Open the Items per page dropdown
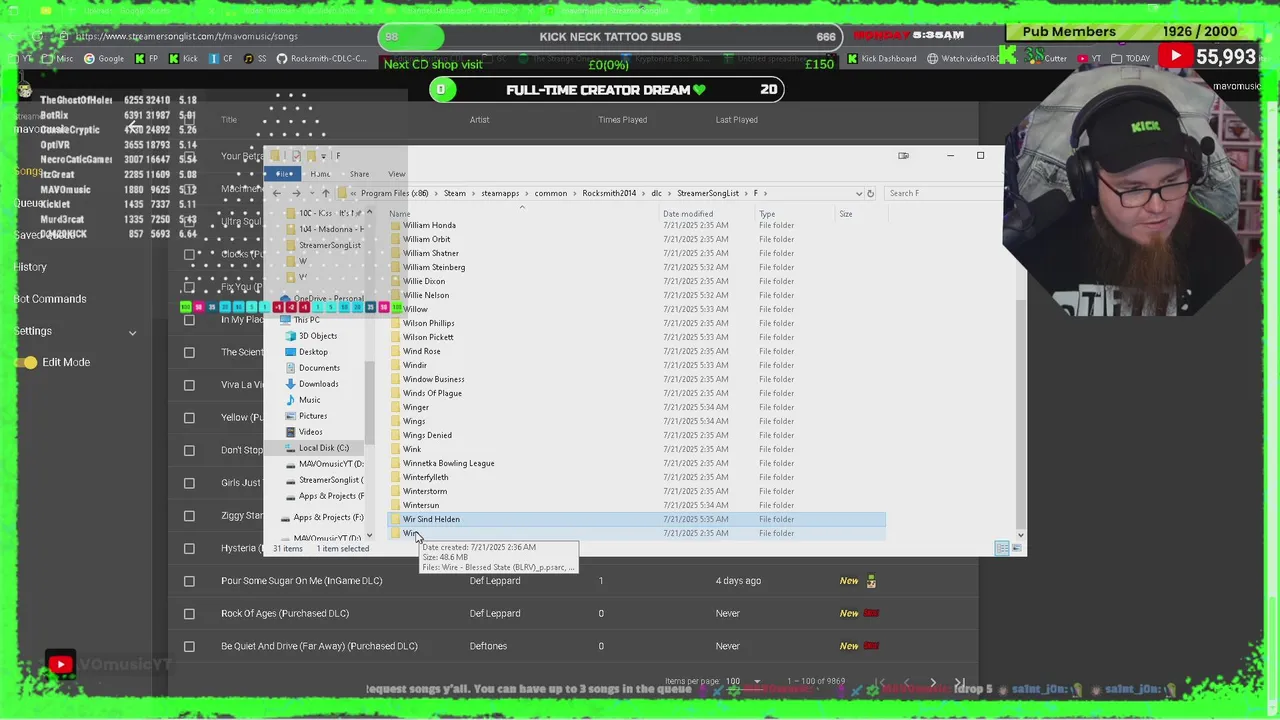This screenshot has height=720, width=1280. 742,681
